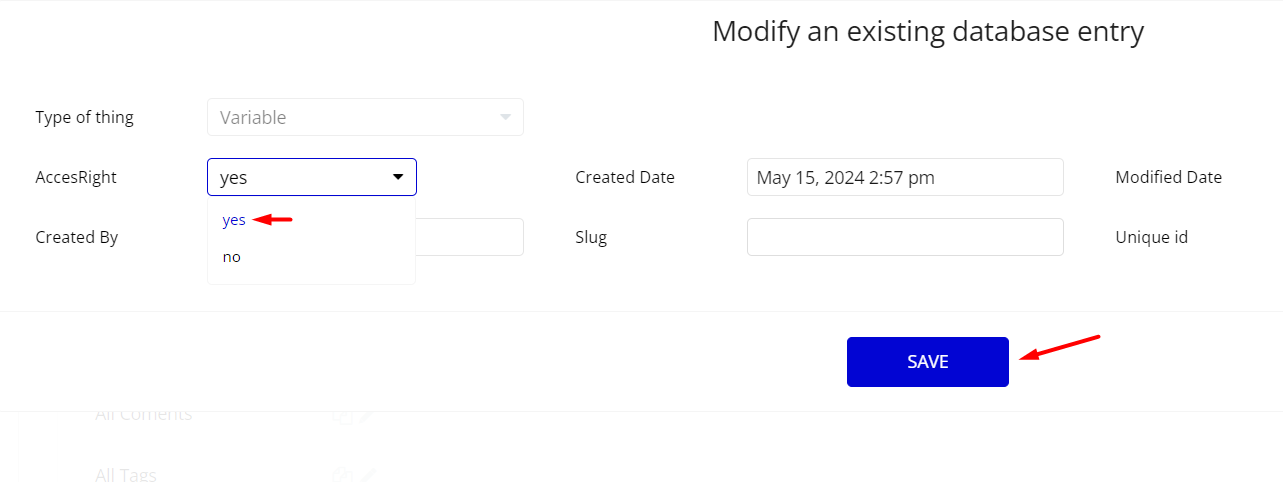Click the black arrow of AccesRight dropdown
Viewport: 1283px width, 482px height.
[398, 177]
